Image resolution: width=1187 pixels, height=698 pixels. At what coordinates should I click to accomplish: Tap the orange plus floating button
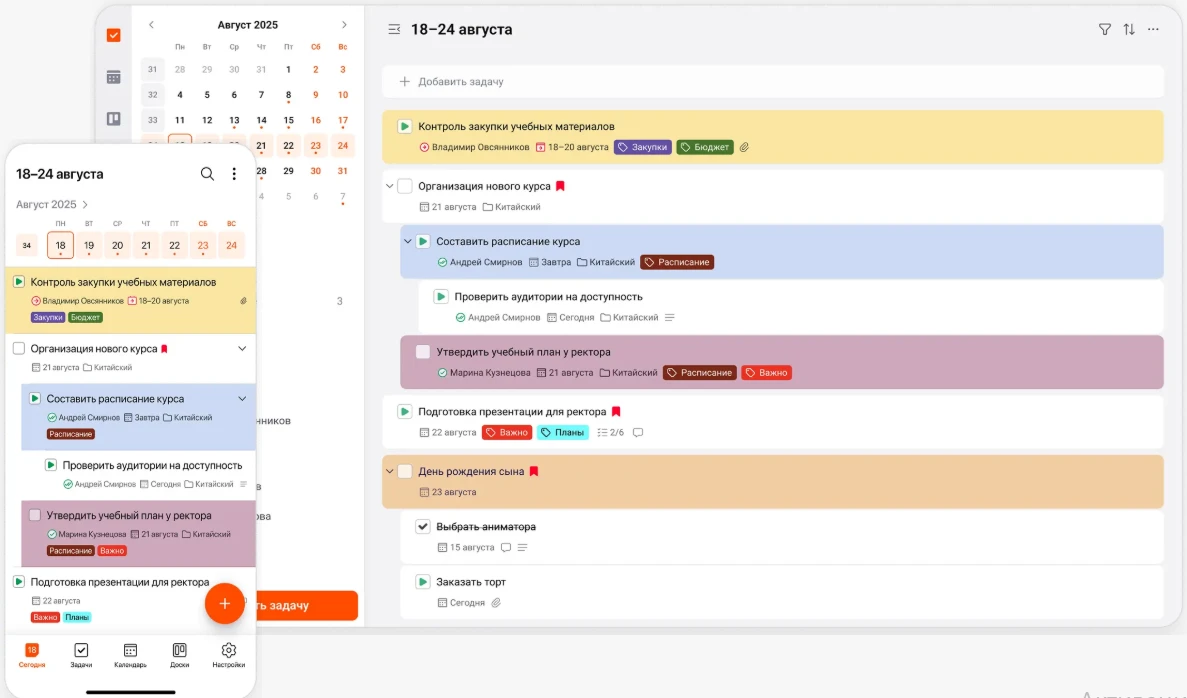(x=225, y=603)
